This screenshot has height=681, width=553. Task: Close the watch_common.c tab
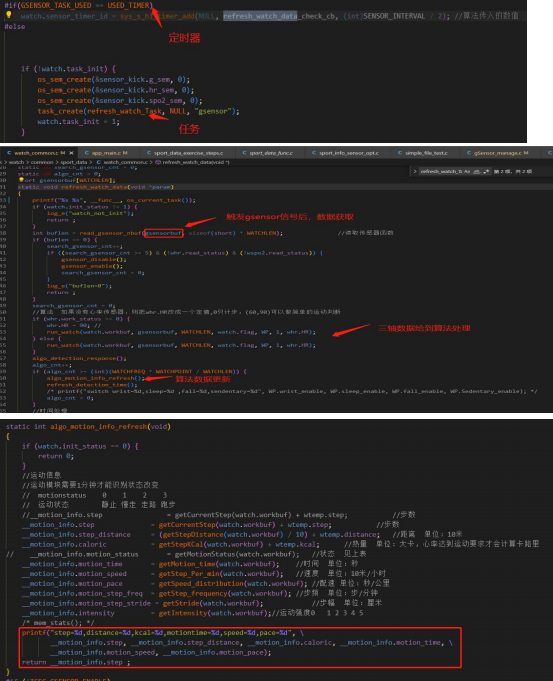coord(71,153)
